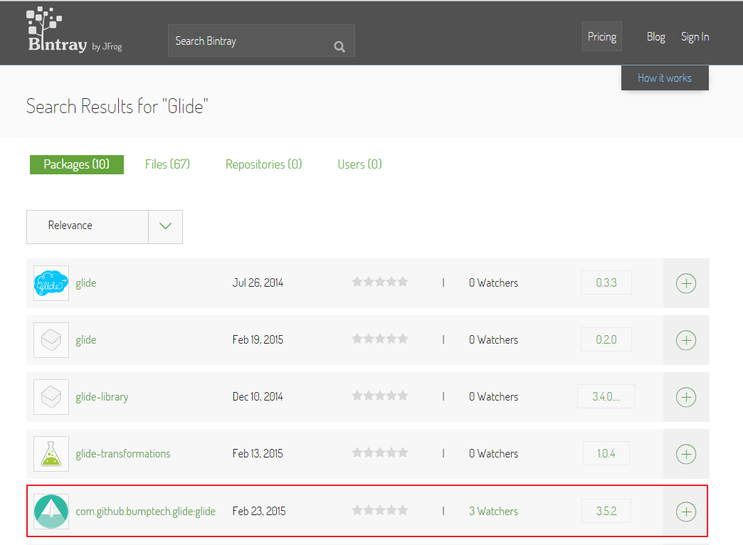
Task: Click the sort dropdown chevron arrow
Action: coord(165,226)
